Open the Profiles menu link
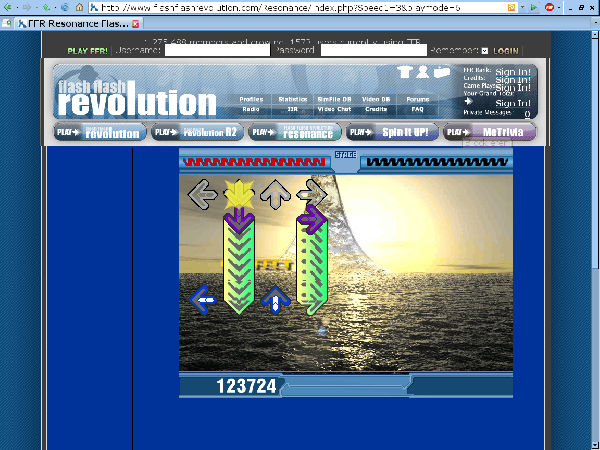600x450 pixels. coord(252,100)
